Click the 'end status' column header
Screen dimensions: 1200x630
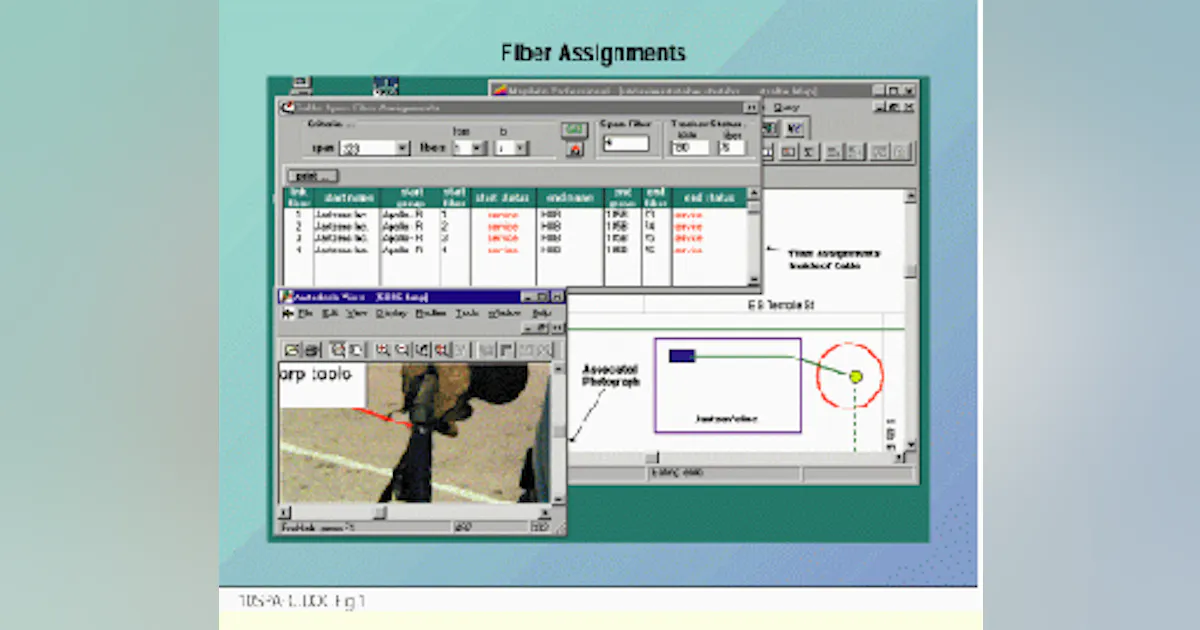[x=709, y=198]
